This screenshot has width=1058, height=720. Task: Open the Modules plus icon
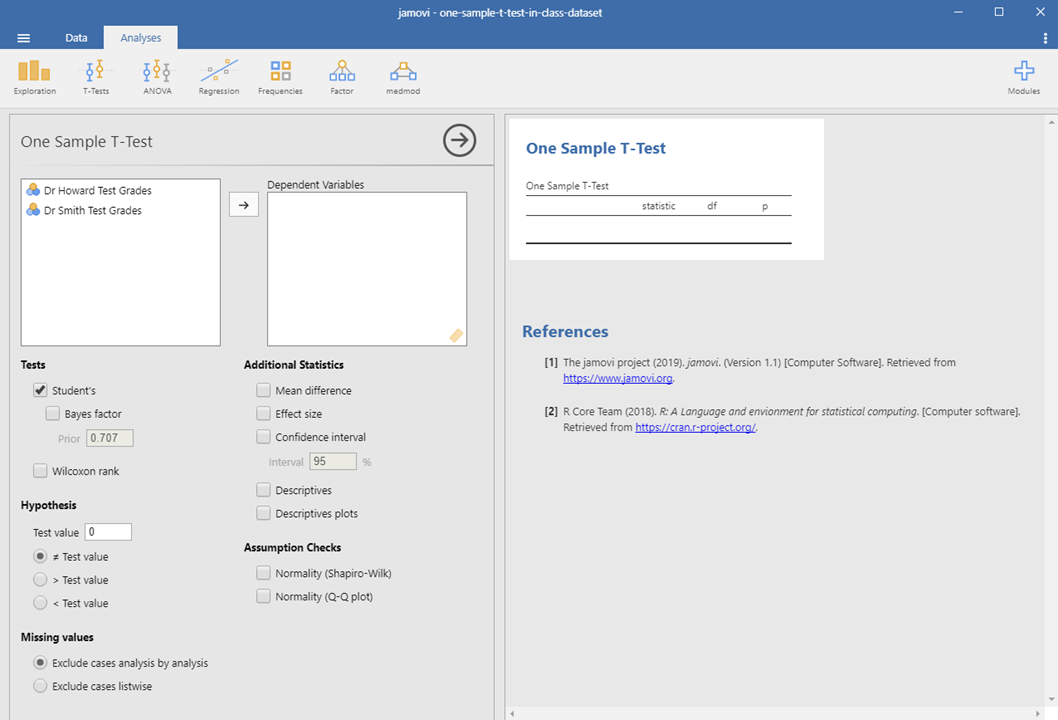[x=1023, y=77]
